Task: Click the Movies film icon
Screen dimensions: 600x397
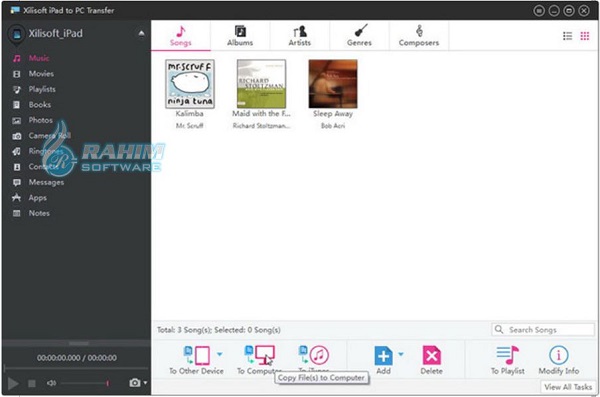Action: [x=17, y=74]
